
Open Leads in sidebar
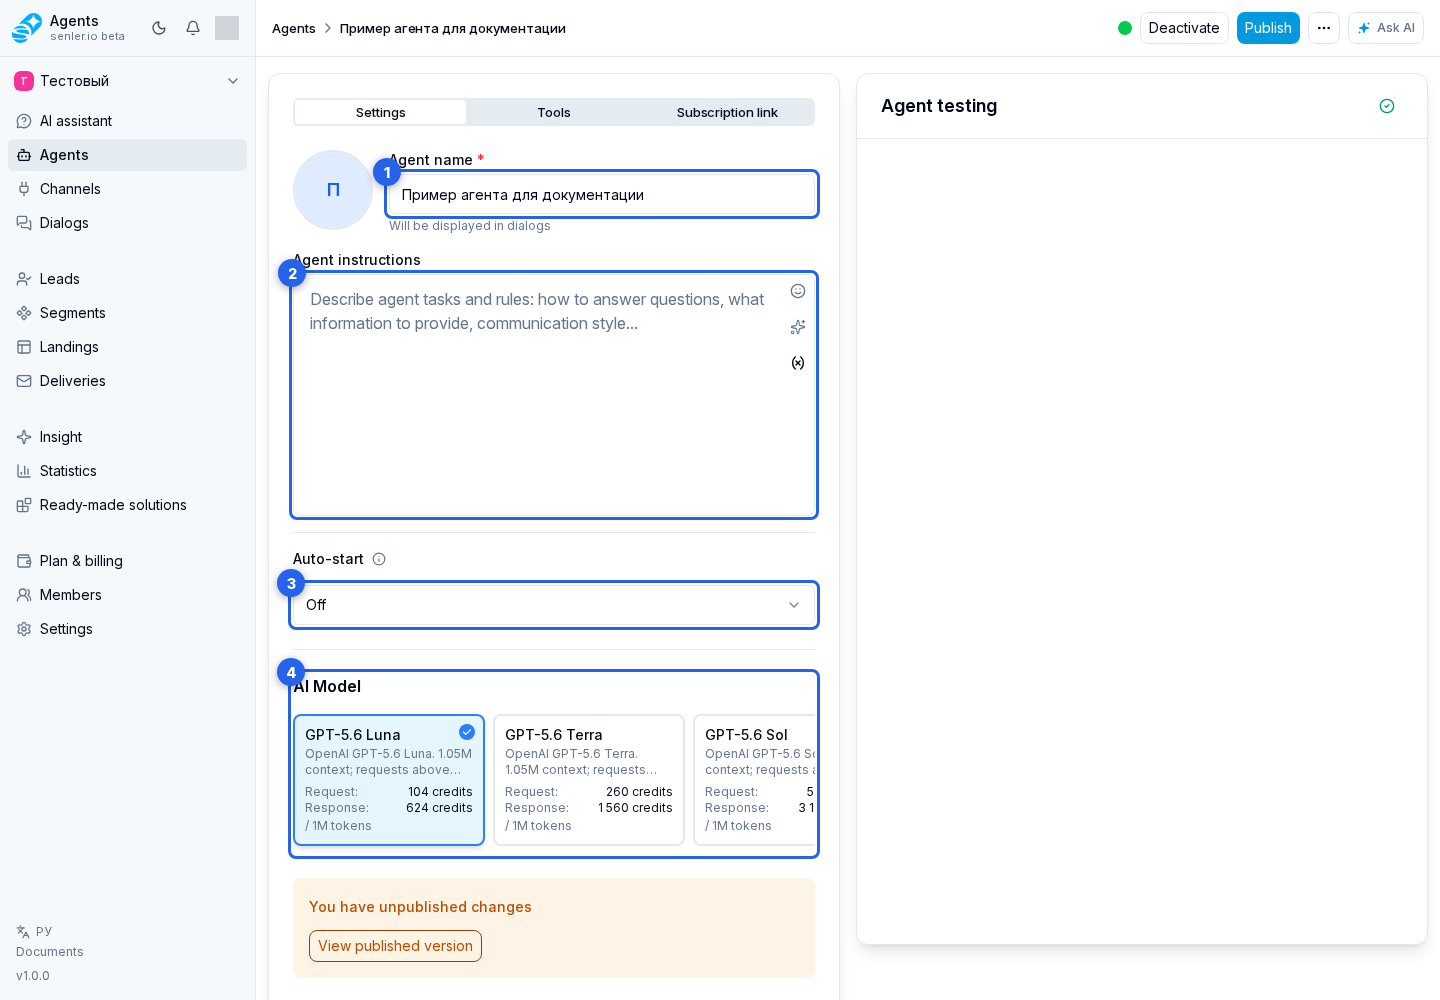coord(127,279)
